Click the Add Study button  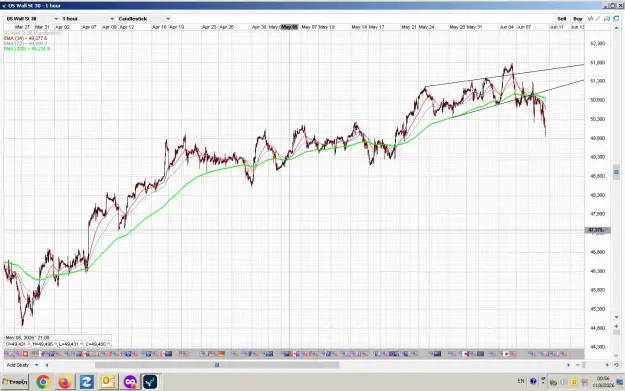click(x=18, y=365)
